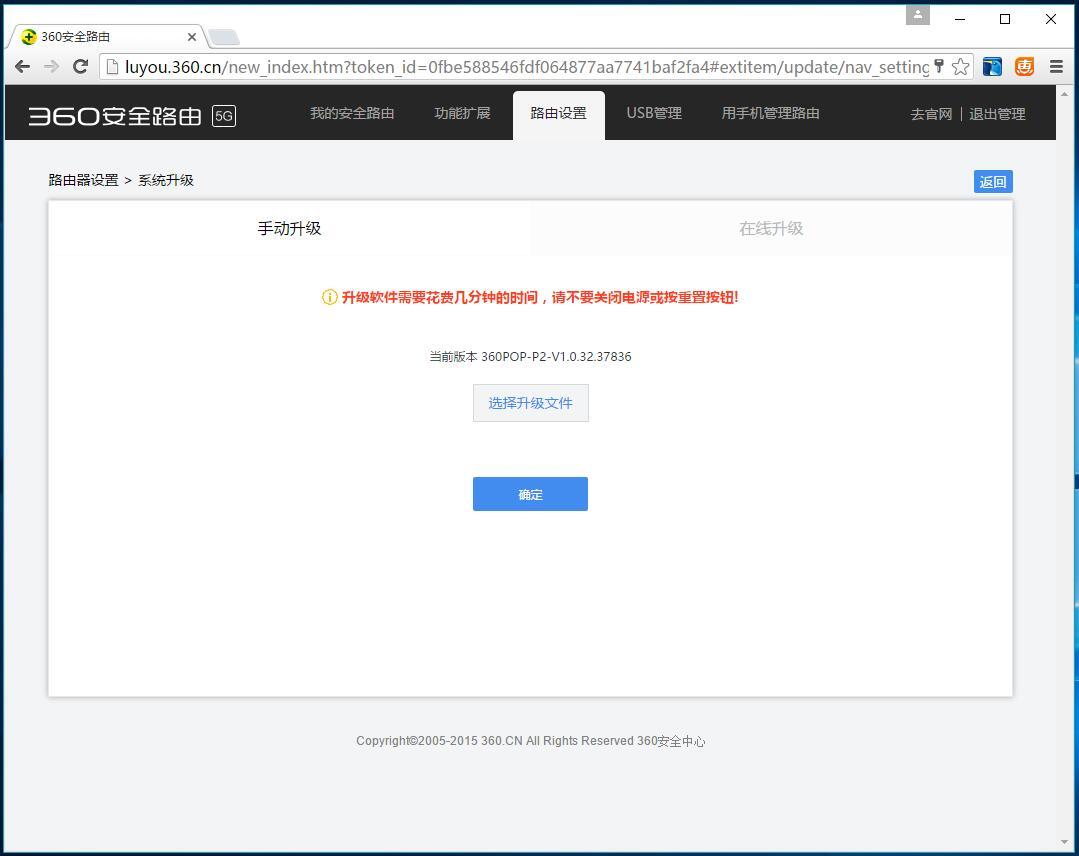Follow the 去官网 link

(x=931, y=114)
